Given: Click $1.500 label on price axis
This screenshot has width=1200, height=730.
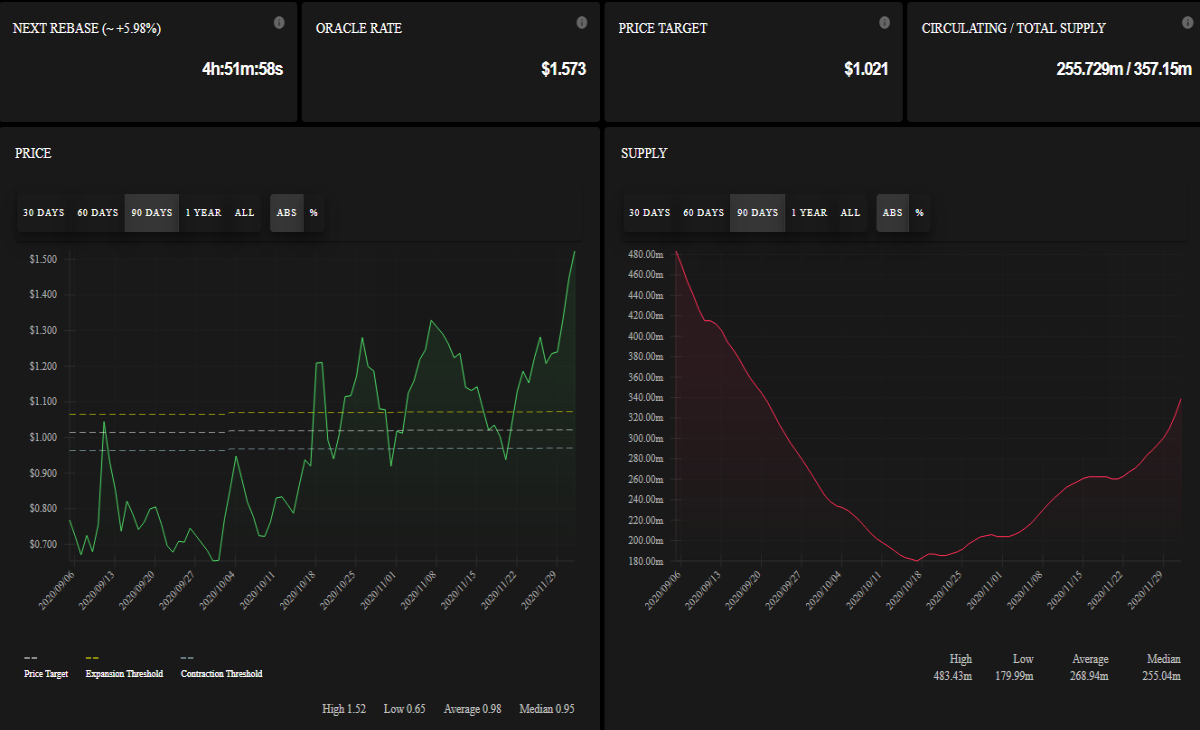Looking at the screenshot, I should coord(42,260).
